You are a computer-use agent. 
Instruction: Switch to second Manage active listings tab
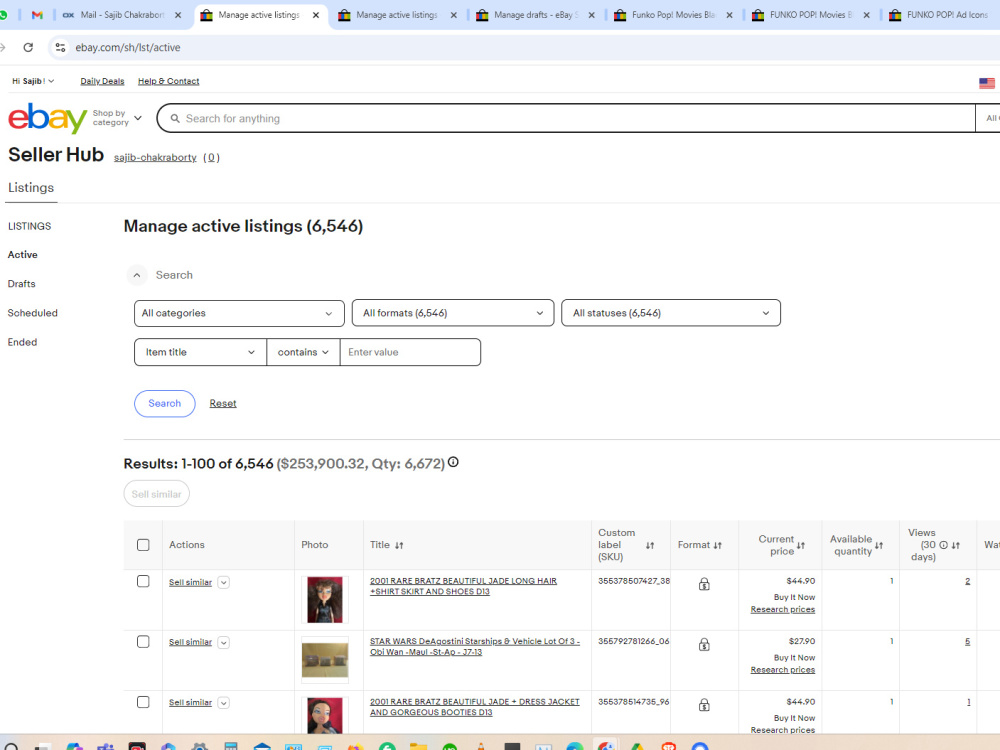click(x=397, y=15)
